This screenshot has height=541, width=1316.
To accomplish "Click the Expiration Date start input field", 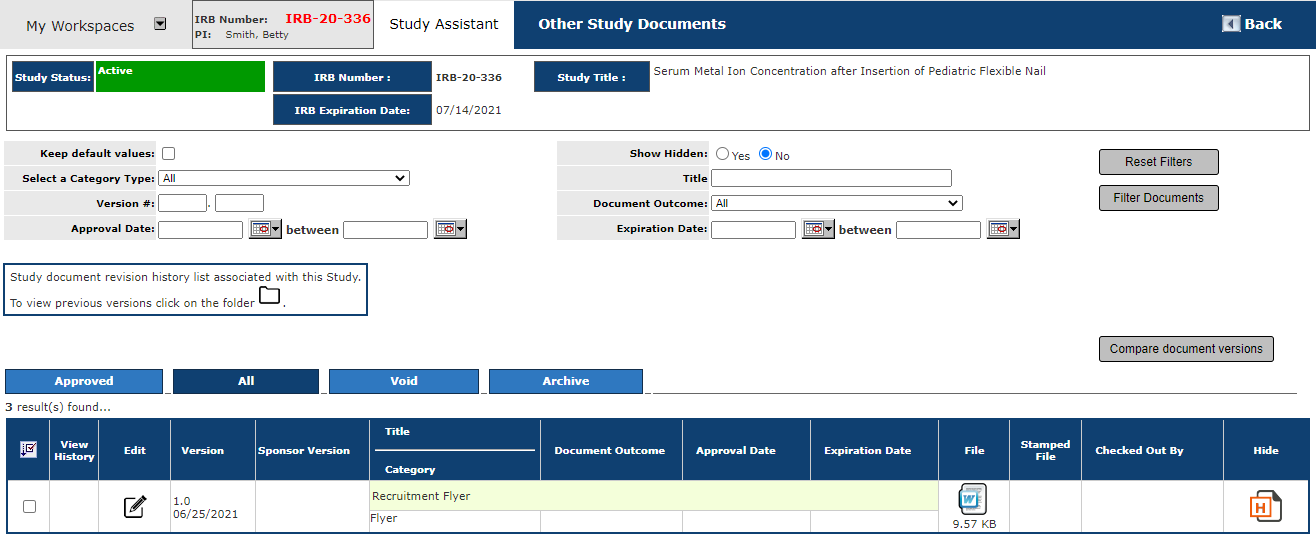I will [x=753, y=229].
